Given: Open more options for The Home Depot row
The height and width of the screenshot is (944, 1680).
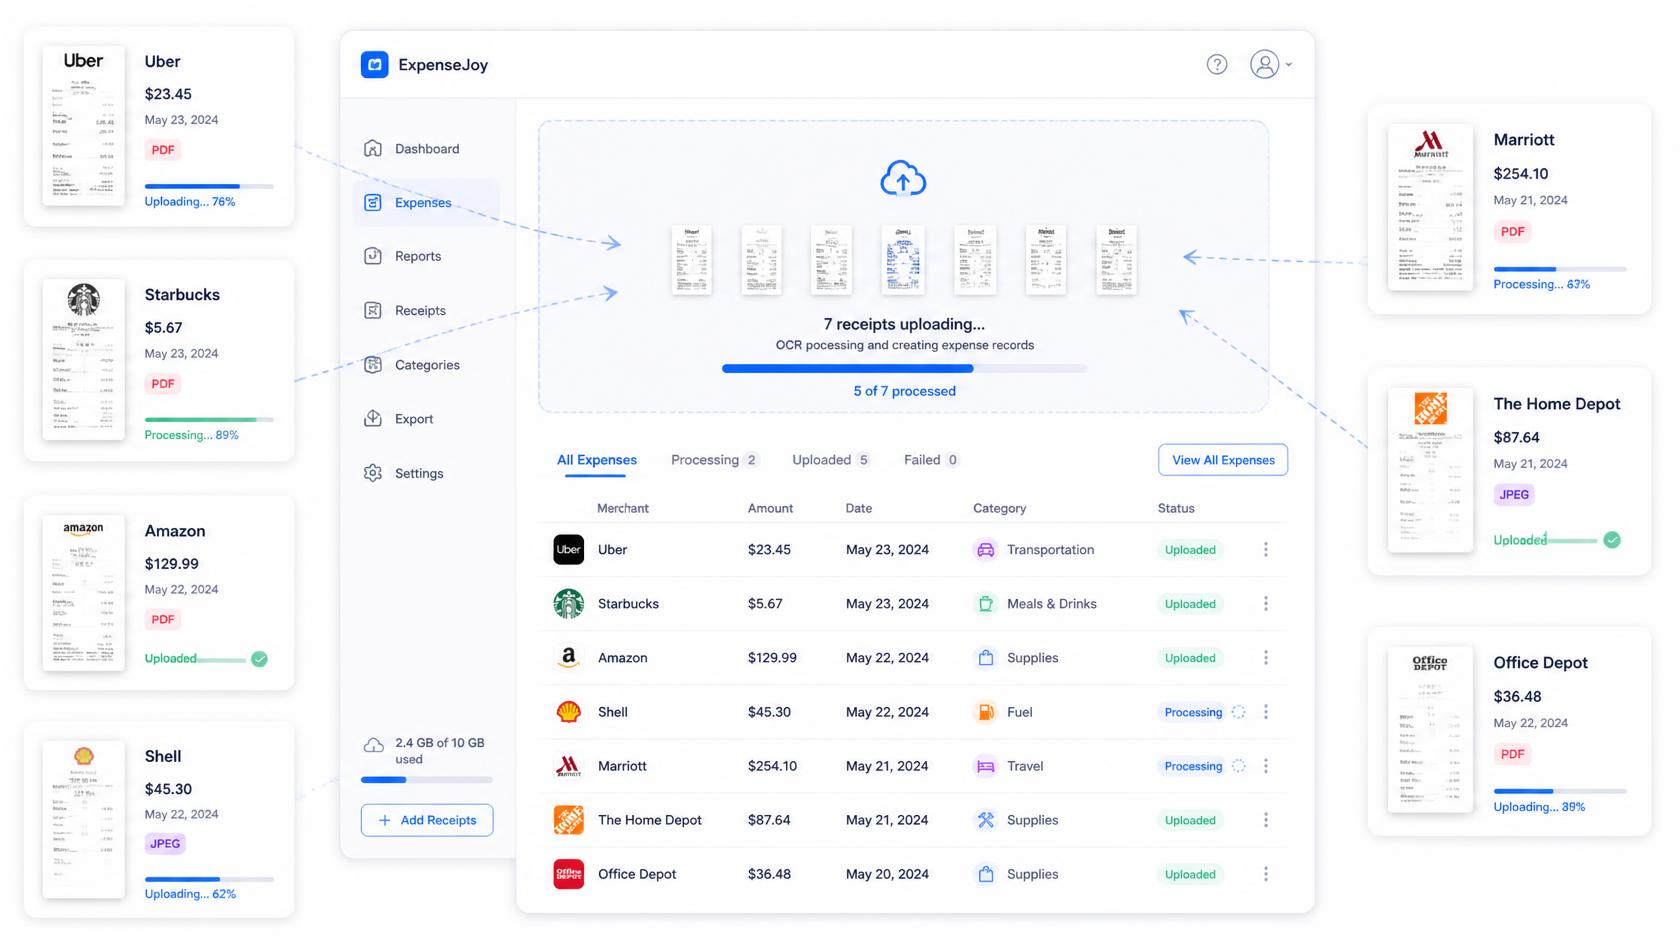Looking at the screenshot, I should tap(1266, 820).
